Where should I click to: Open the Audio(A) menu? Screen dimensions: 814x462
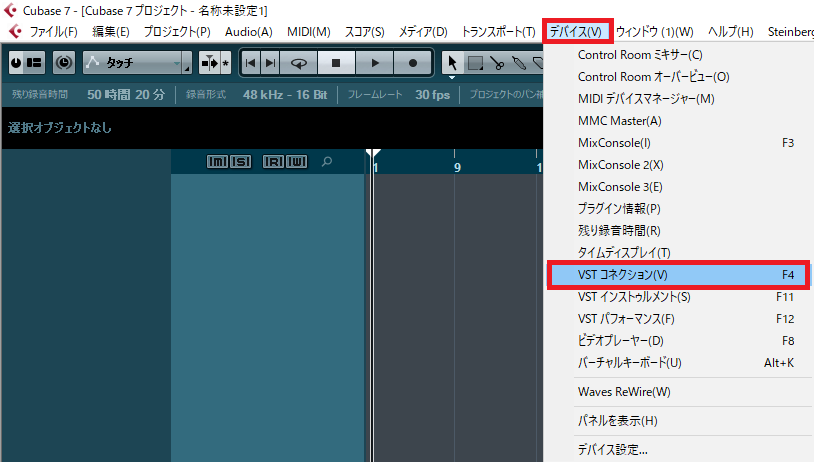[x=249, y=32]
